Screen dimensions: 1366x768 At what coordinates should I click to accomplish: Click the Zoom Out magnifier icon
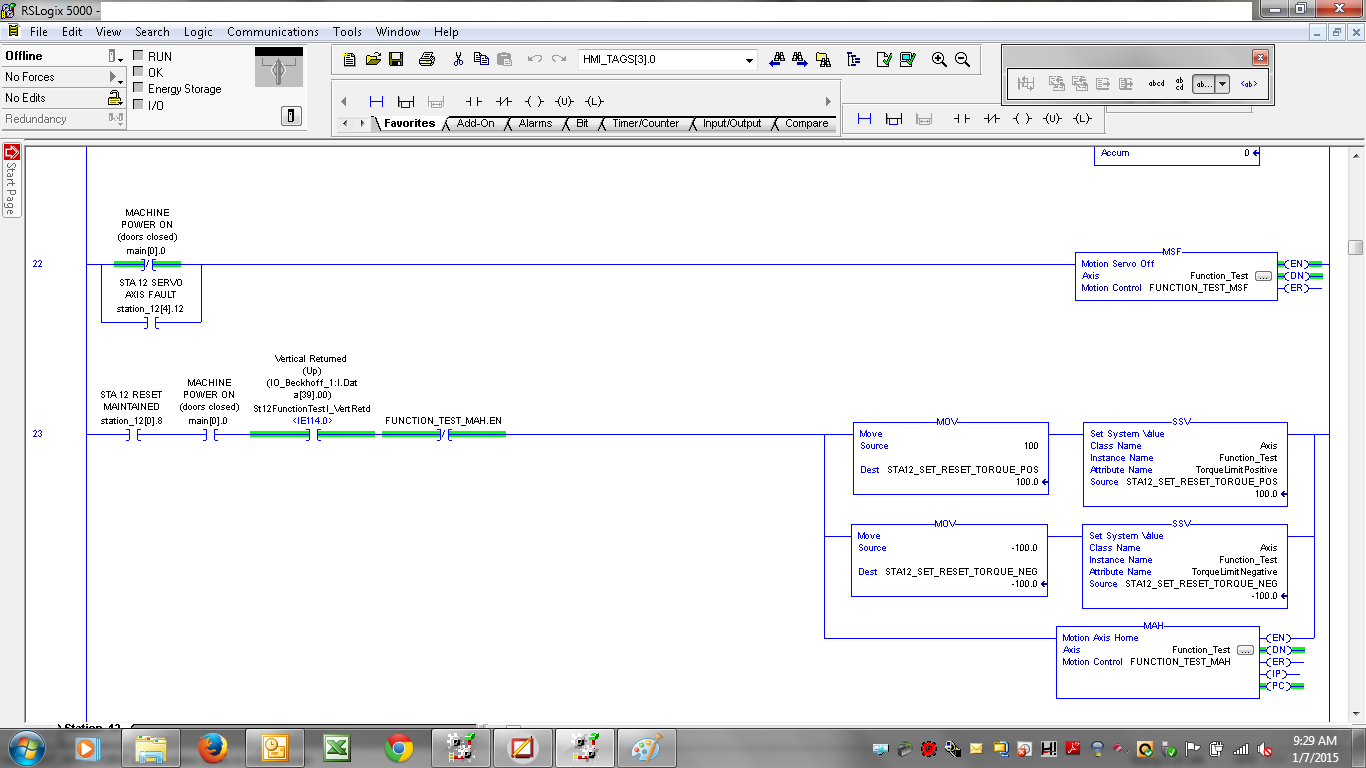962,59
